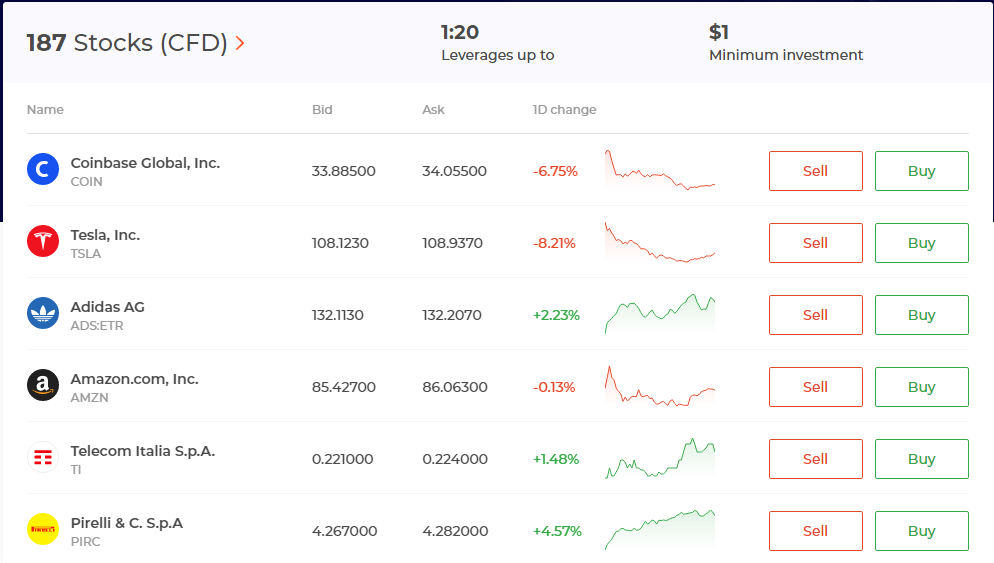Screen dimensions: 994x563
Task: Sell Amazon.com stock
Action: (x=816, y=387)
